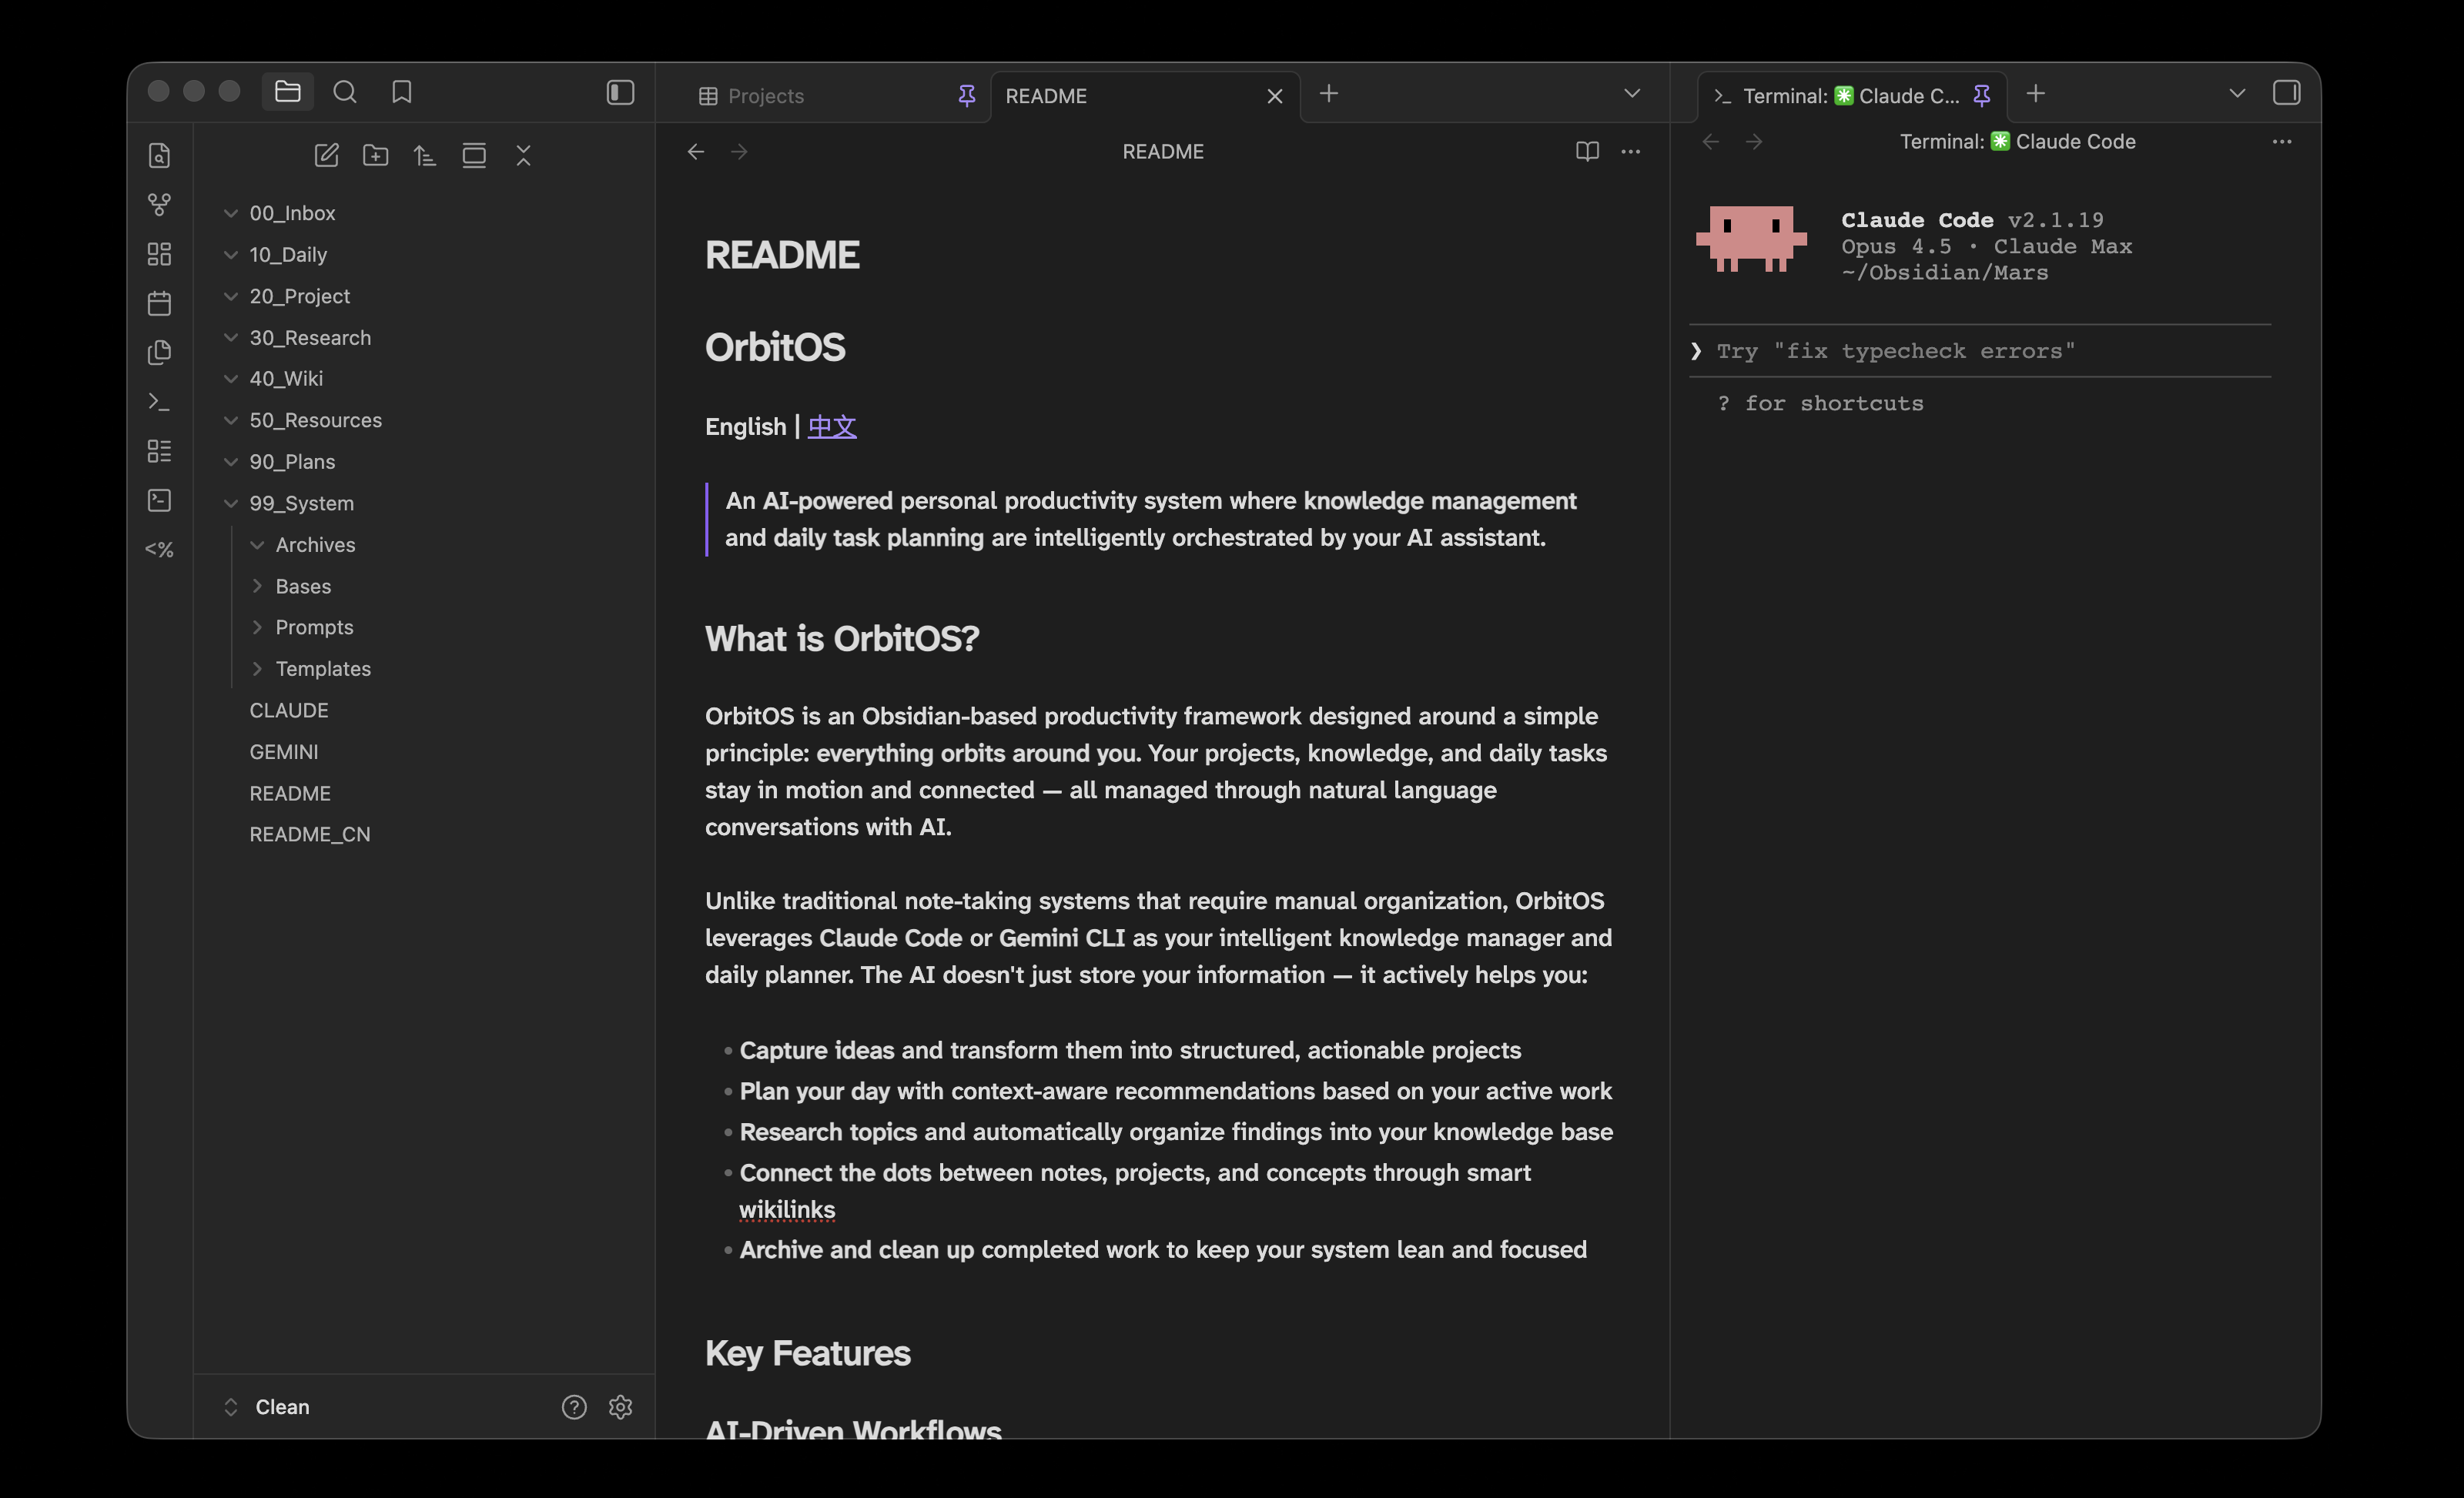
Task: Expand the Prompts folder
Action: 314,627
